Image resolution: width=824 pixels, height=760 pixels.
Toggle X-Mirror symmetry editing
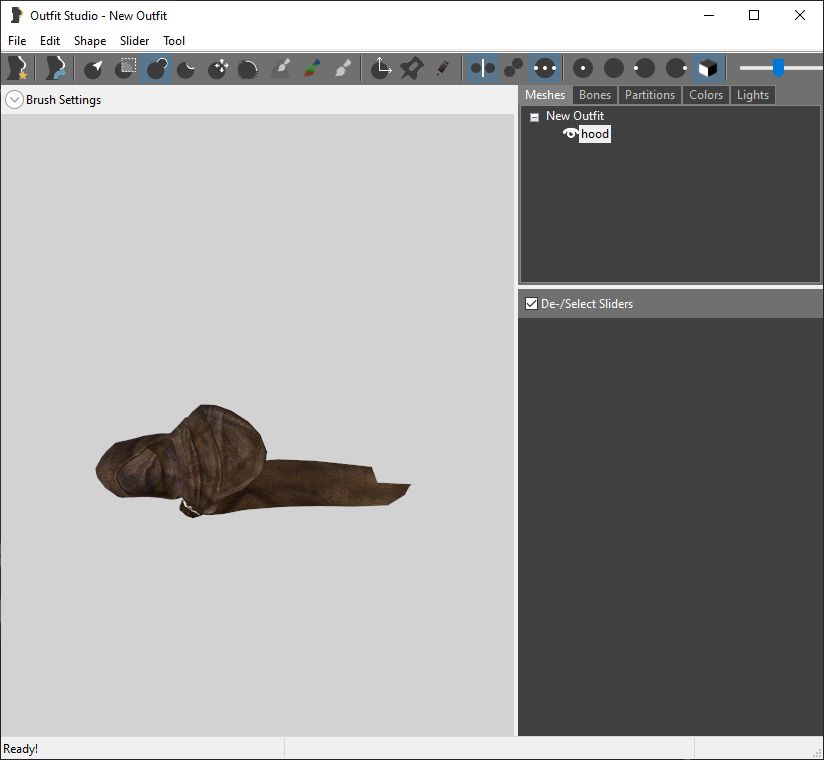pyautogui.click(x=482, y=68)
